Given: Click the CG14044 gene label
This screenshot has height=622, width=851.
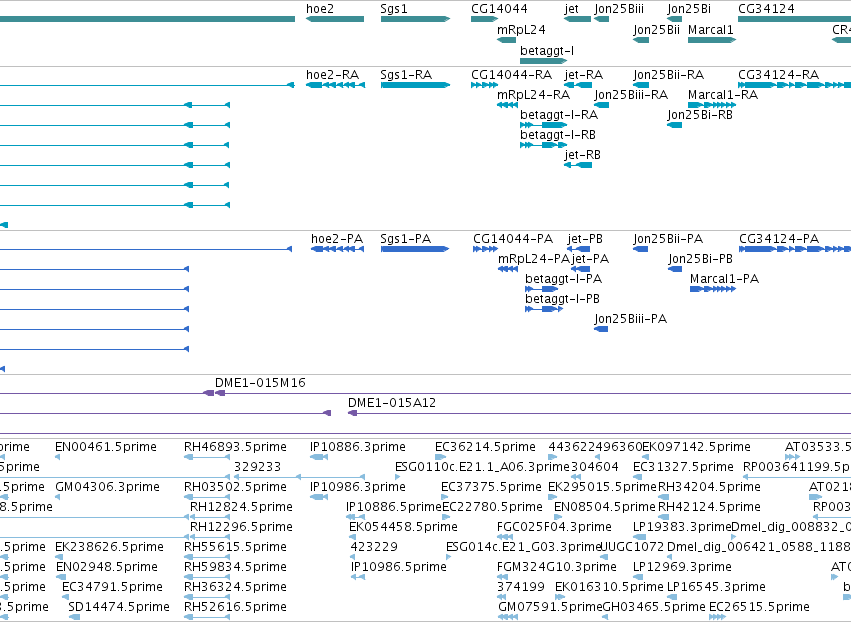Looking at the screenshot, I should tap(499, 9).
